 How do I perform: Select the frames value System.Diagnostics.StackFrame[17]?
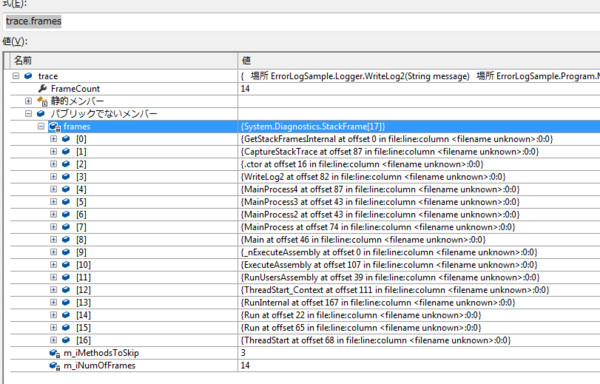pos(313,127)
